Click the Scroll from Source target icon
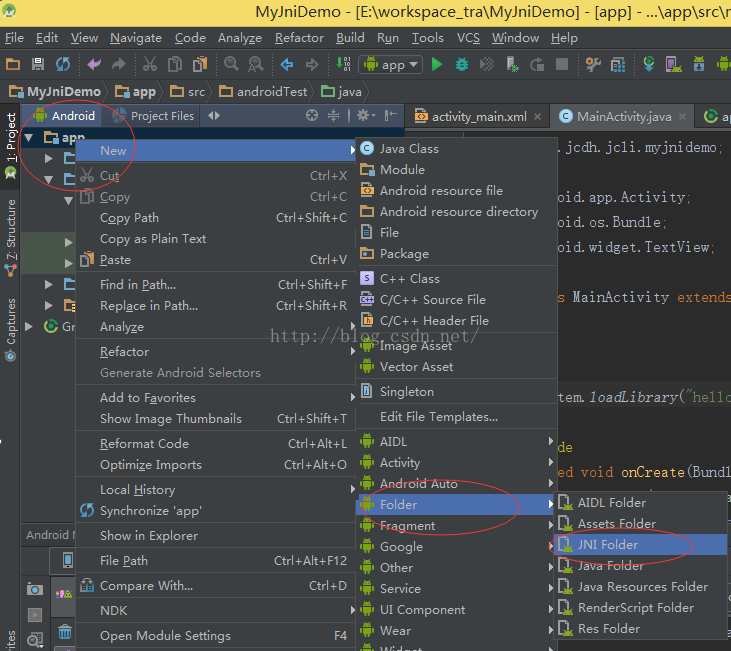Image resolution: width=731 pixels, height=651 pixels. click(312, 115)
